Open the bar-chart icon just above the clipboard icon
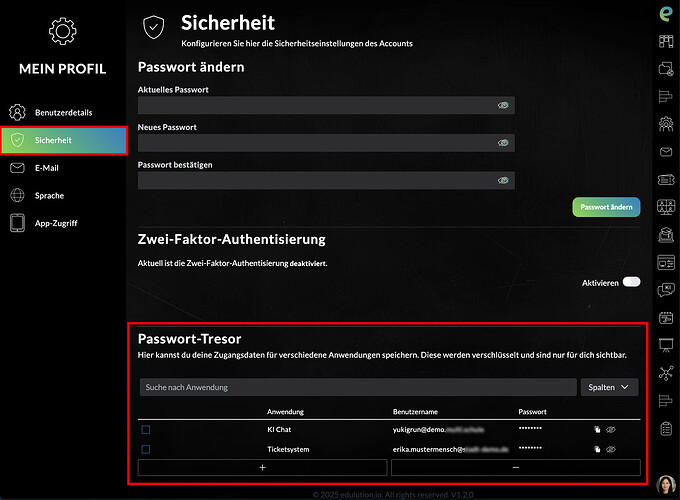Screen dimensions: 680x500 coord(665,400)
